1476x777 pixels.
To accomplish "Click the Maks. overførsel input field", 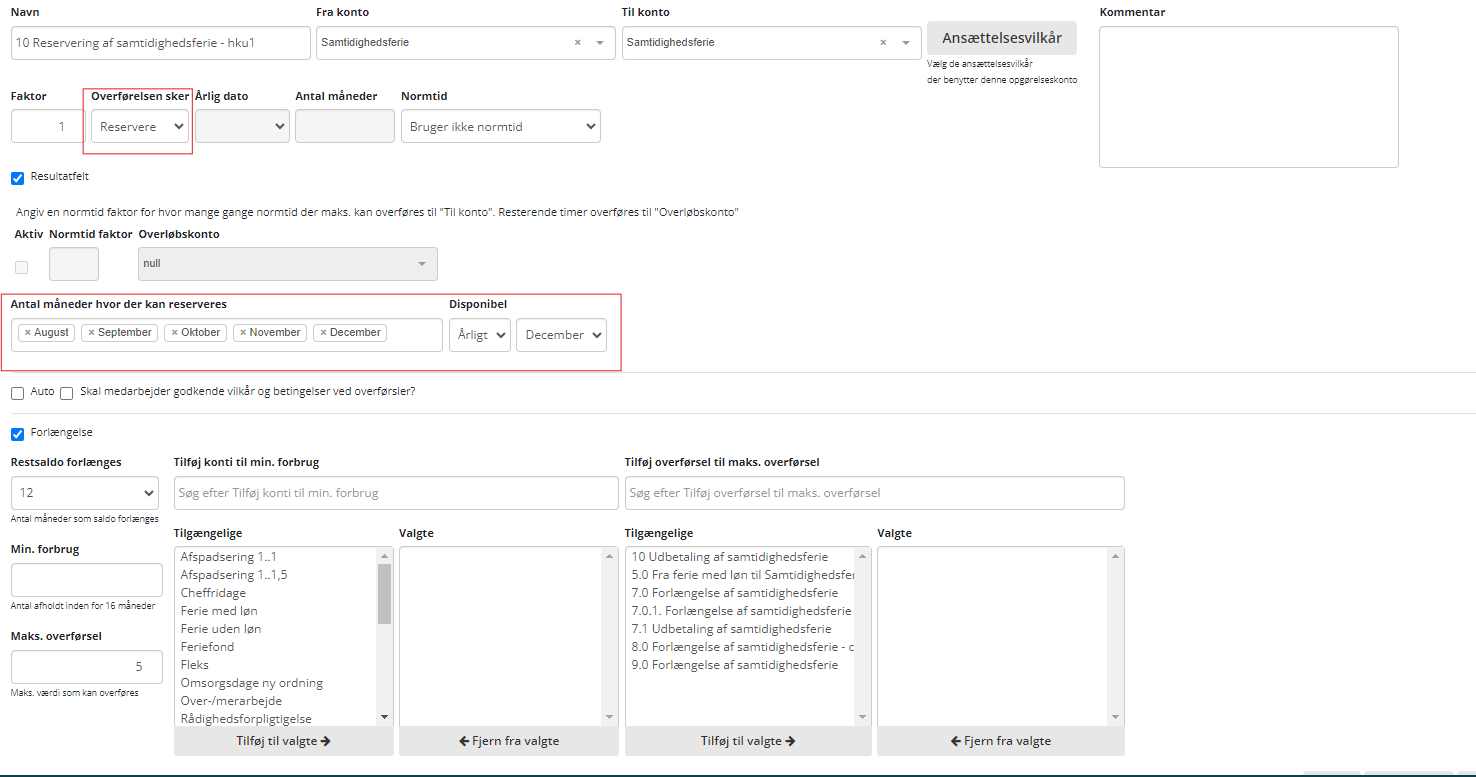I will (86, 667).
